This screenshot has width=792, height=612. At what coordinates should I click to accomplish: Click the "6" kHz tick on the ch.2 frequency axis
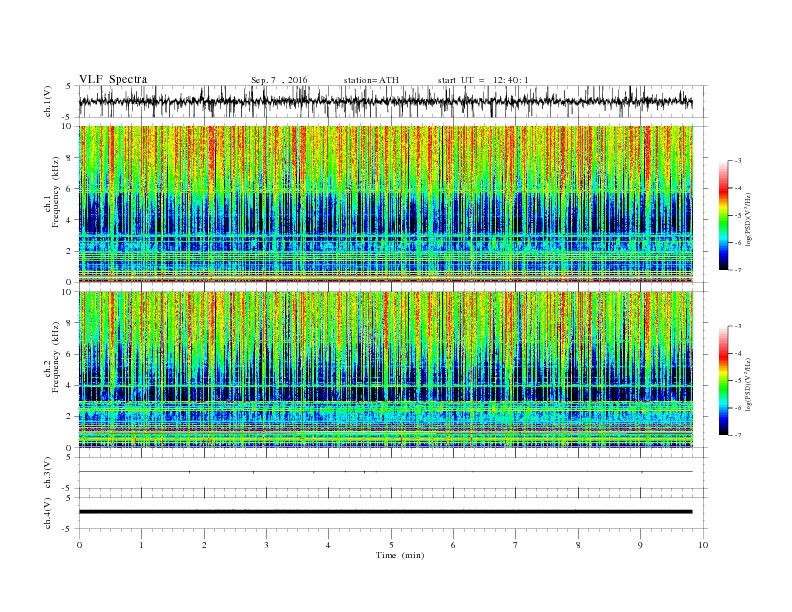70,354
